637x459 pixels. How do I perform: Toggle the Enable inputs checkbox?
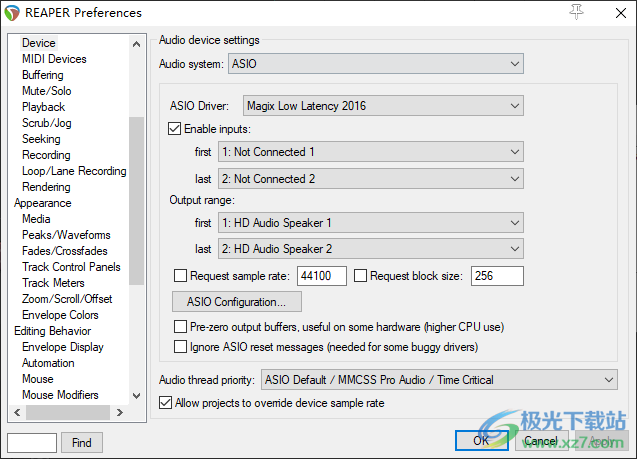coord(176,129)
